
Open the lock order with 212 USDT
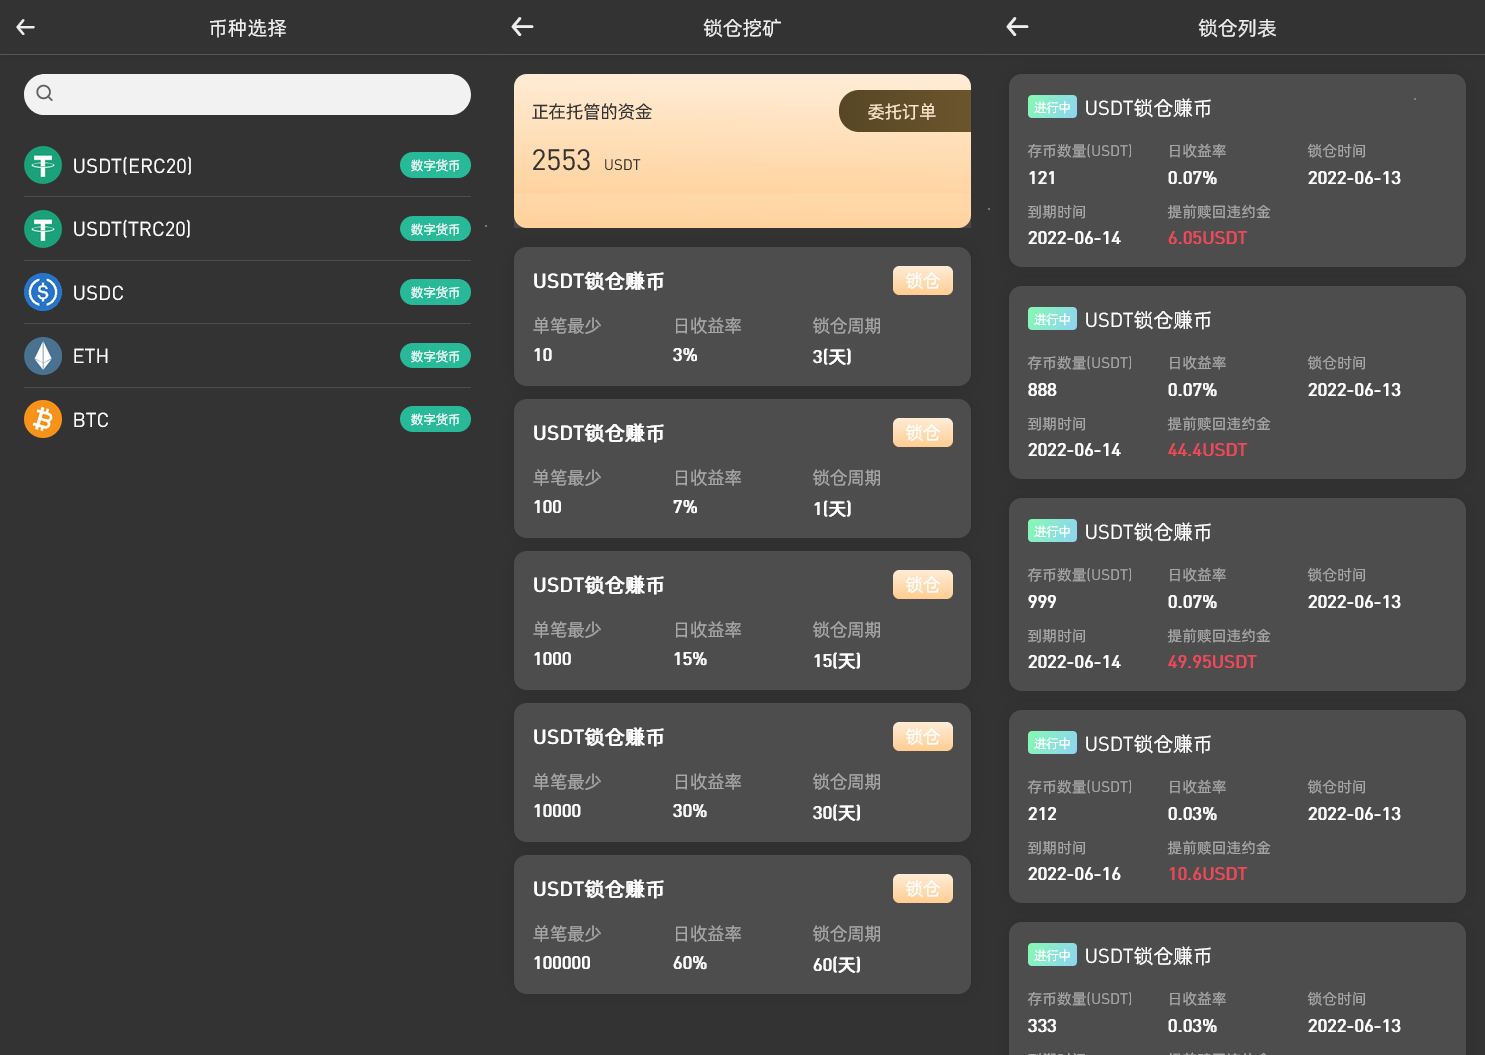[1237, 806]
